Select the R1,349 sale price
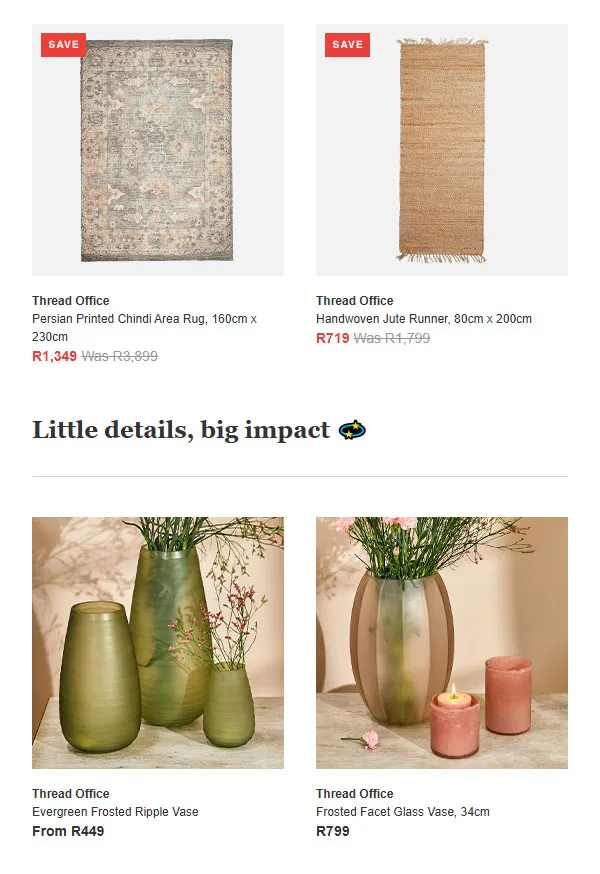Image resolution: width=600 pixels, height=874 pixels. click(54, 356)
